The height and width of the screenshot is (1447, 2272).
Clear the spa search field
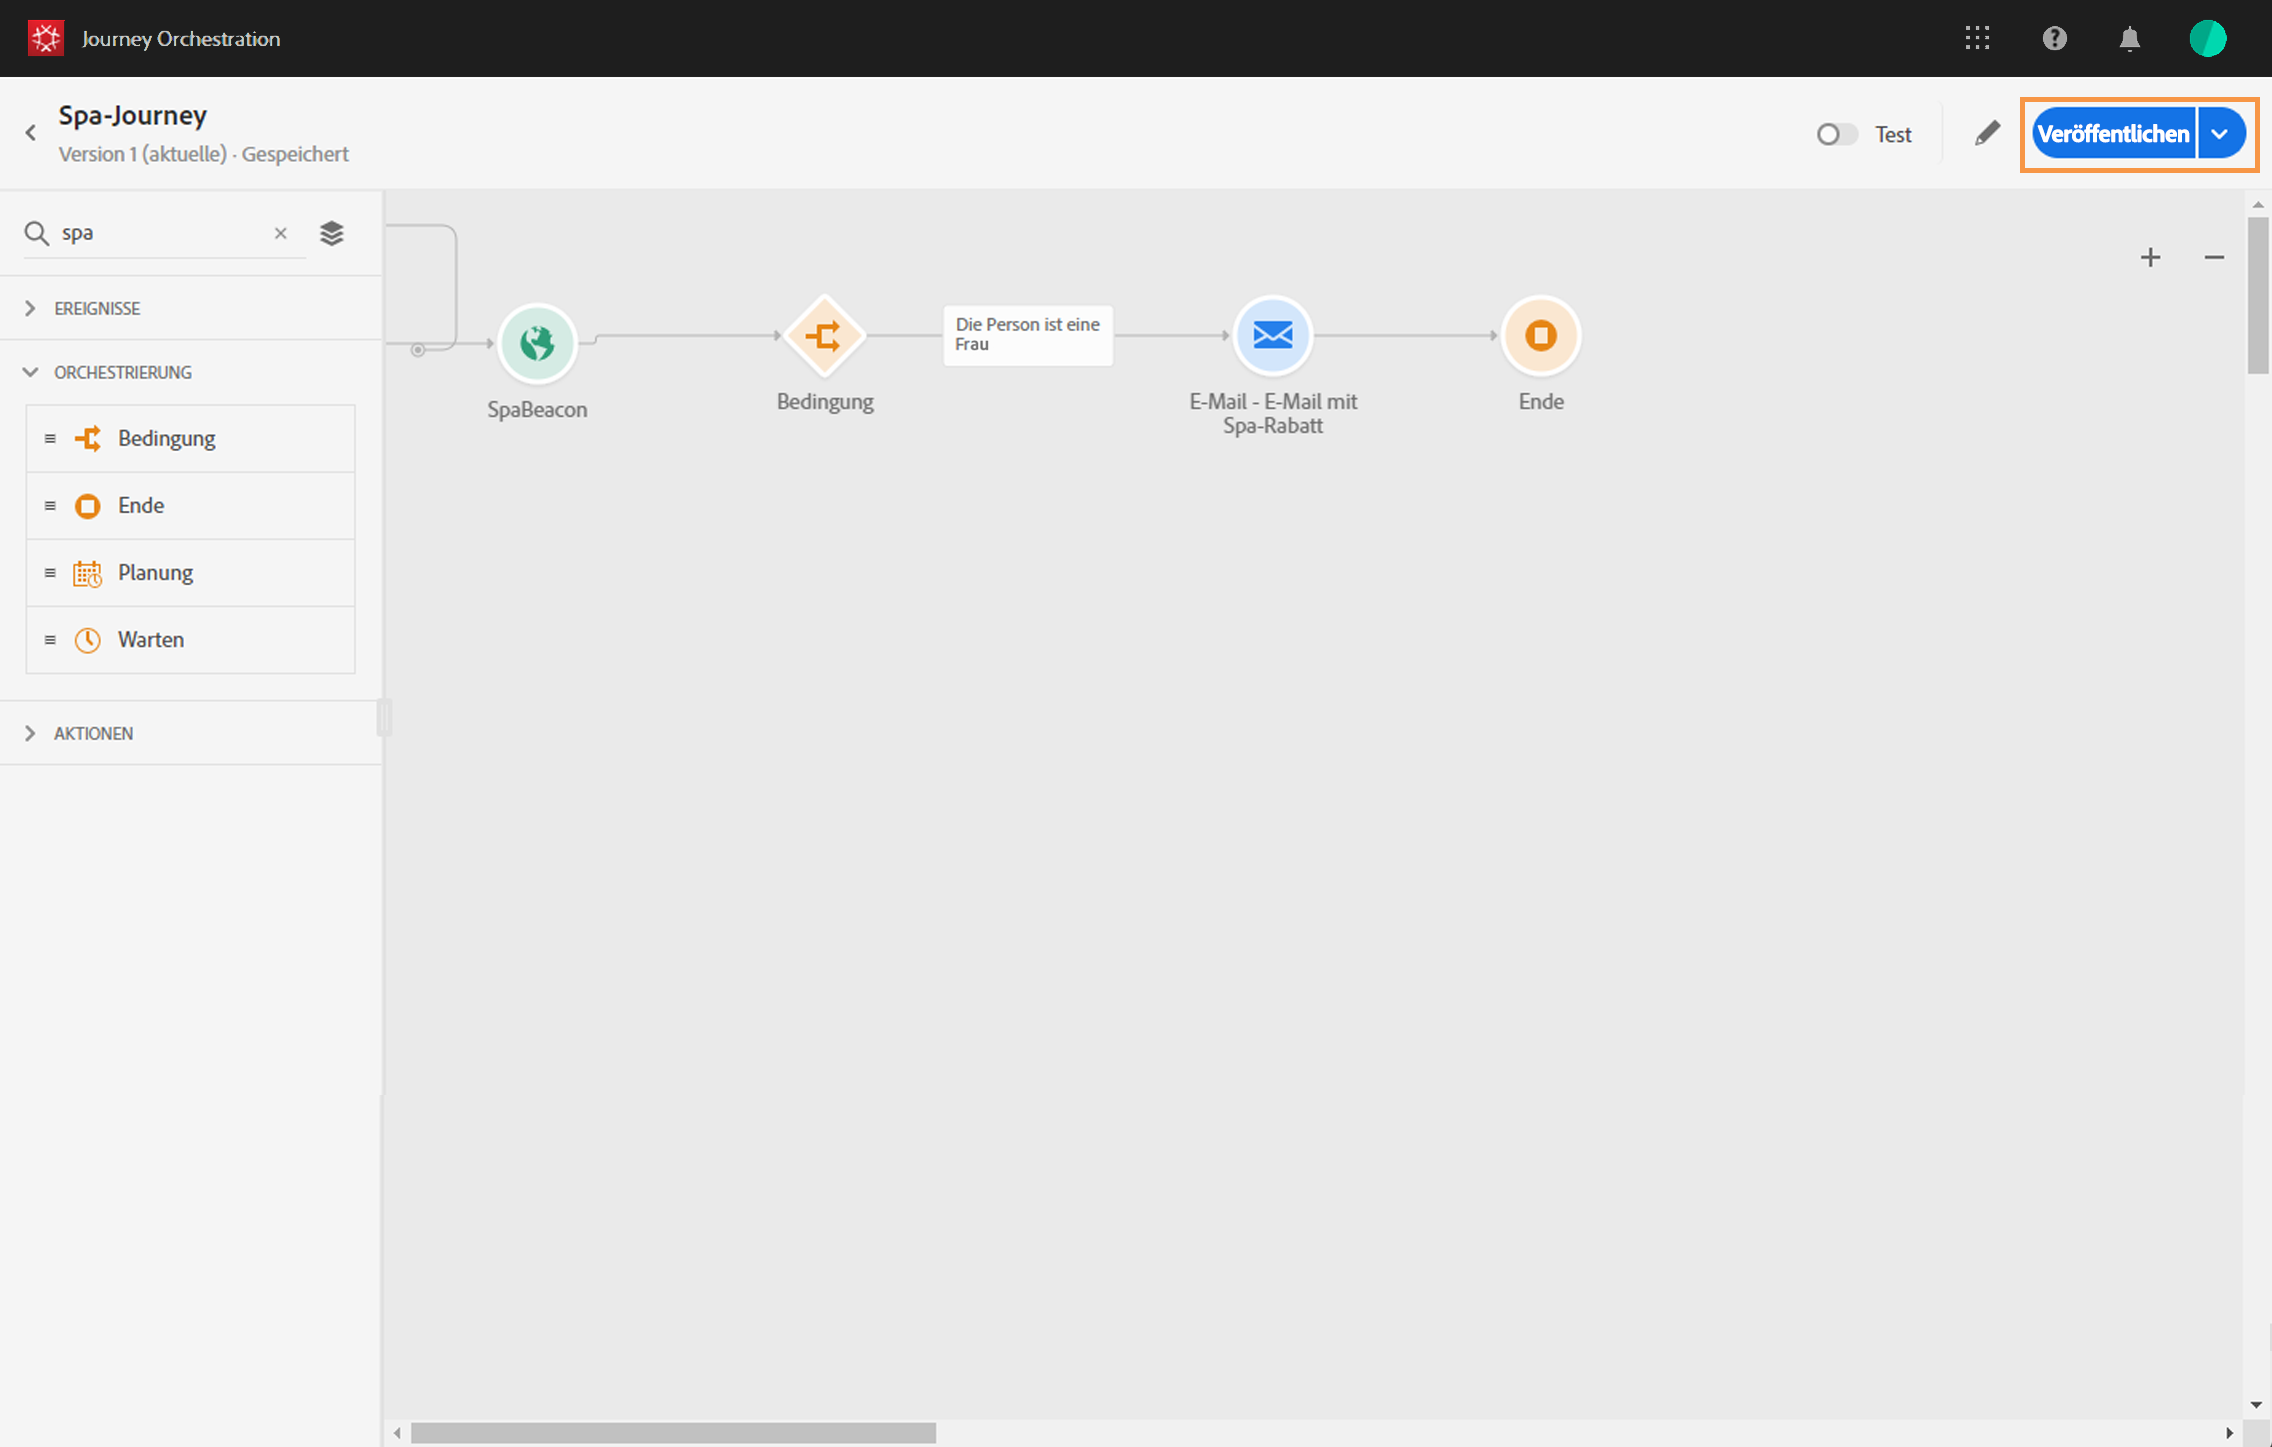click(x=281, y=233)
